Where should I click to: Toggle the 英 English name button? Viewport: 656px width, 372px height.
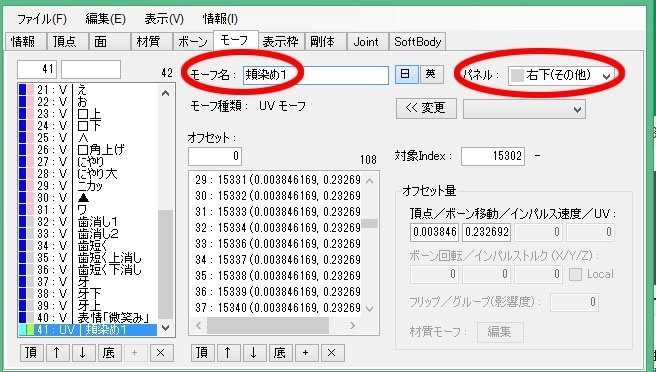pos(431,74)
